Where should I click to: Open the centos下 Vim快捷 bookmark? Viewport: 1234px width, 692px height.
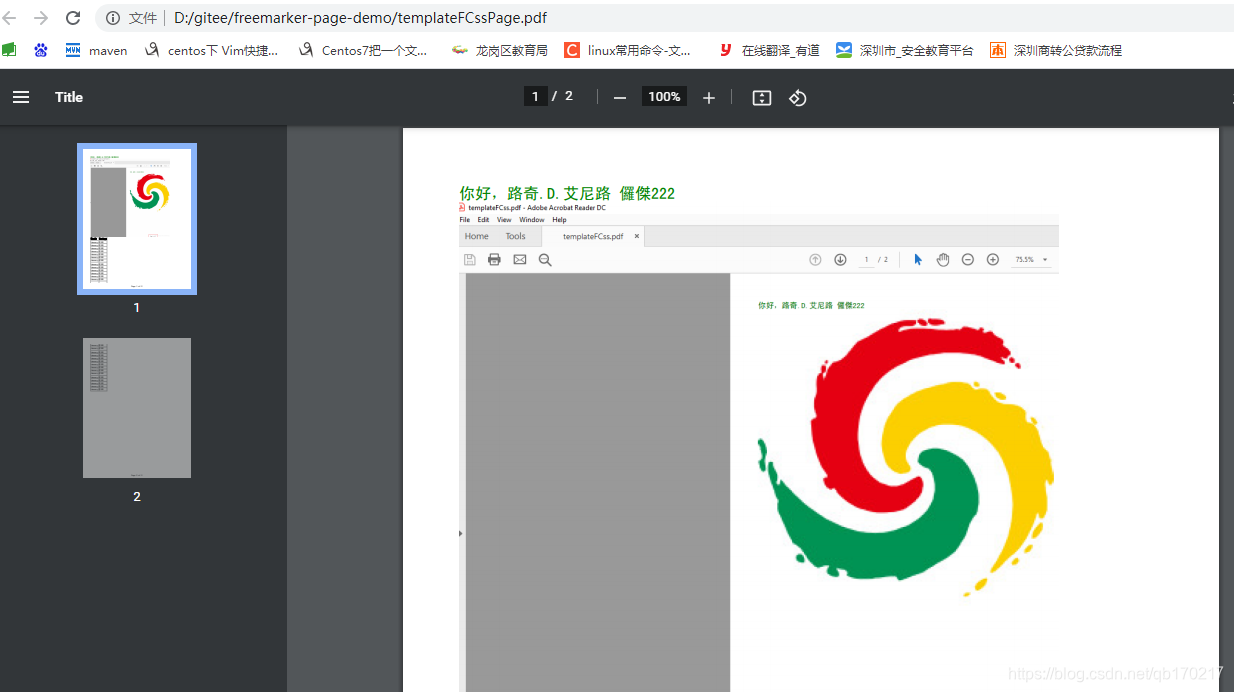(211, 50)
